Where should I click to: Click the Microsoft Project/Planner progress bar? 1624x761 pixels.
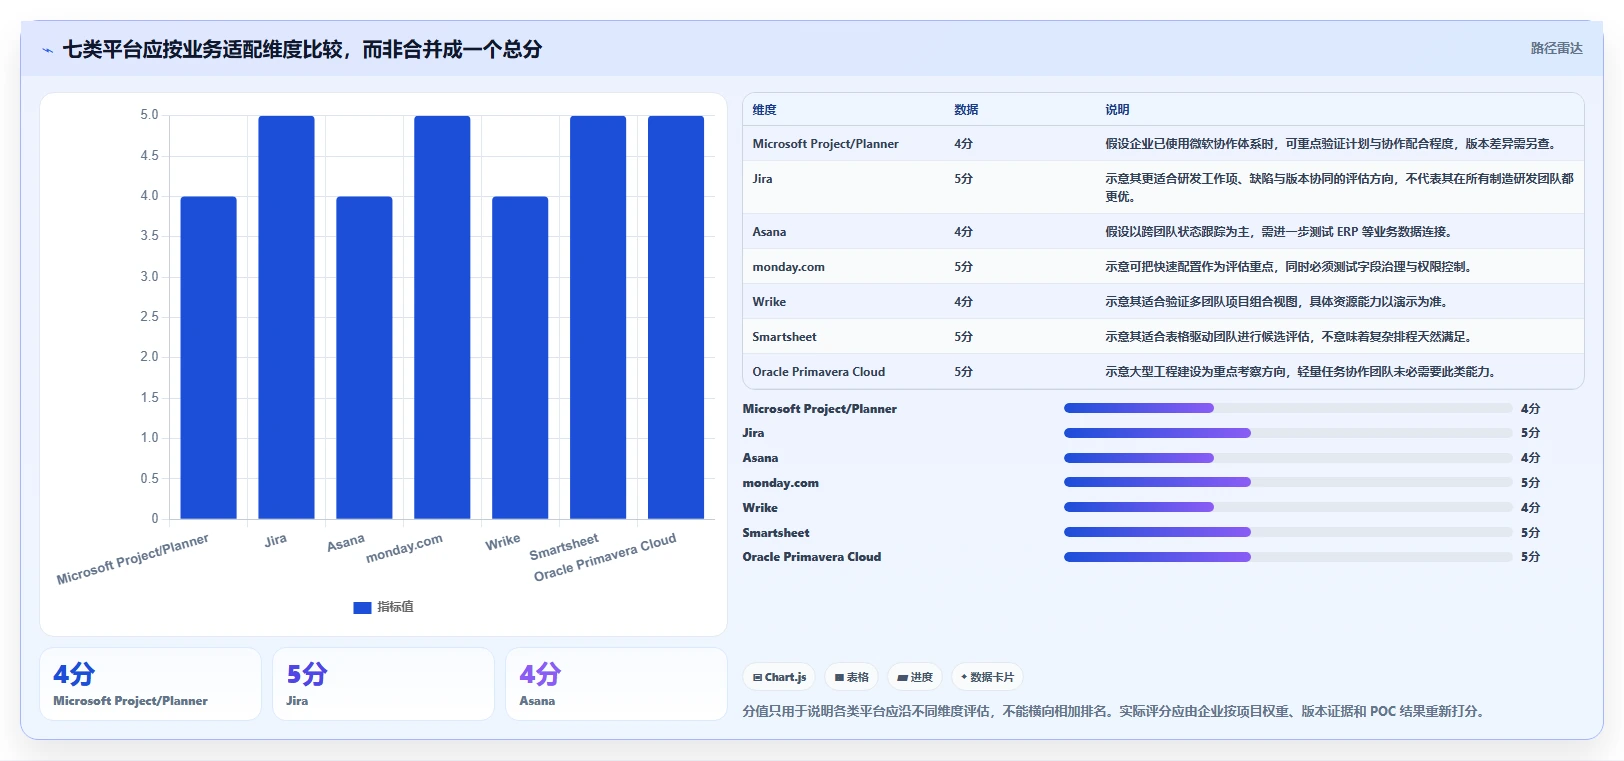(1288, 408)
